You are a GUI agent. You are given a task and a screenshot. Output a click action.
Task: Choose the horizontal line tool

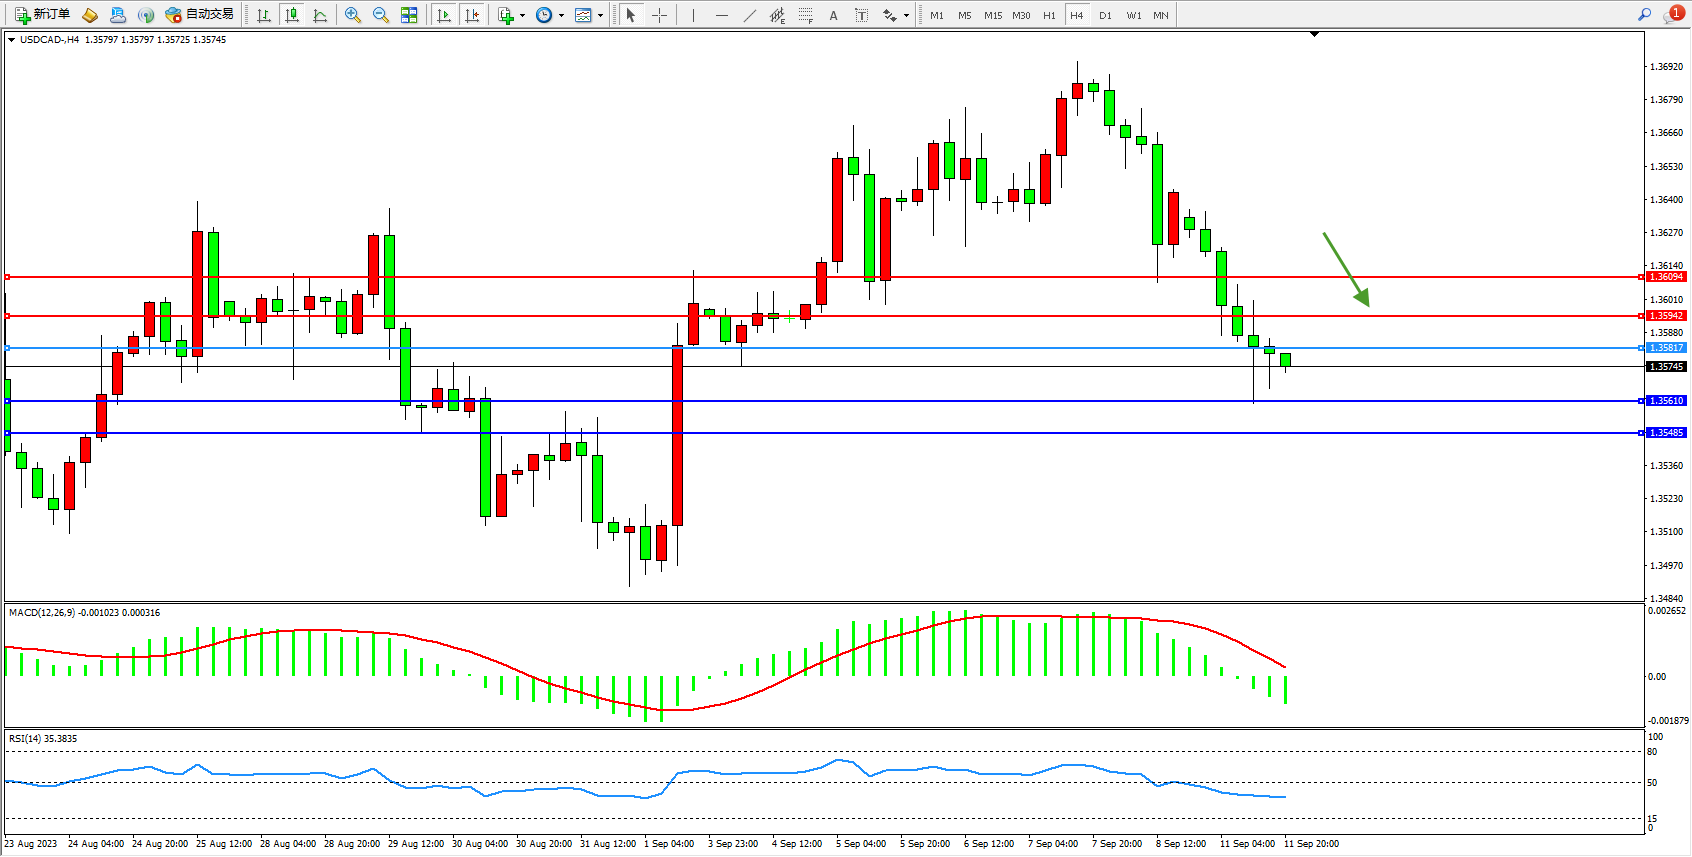pyautogui.click(x=722, y=15)
